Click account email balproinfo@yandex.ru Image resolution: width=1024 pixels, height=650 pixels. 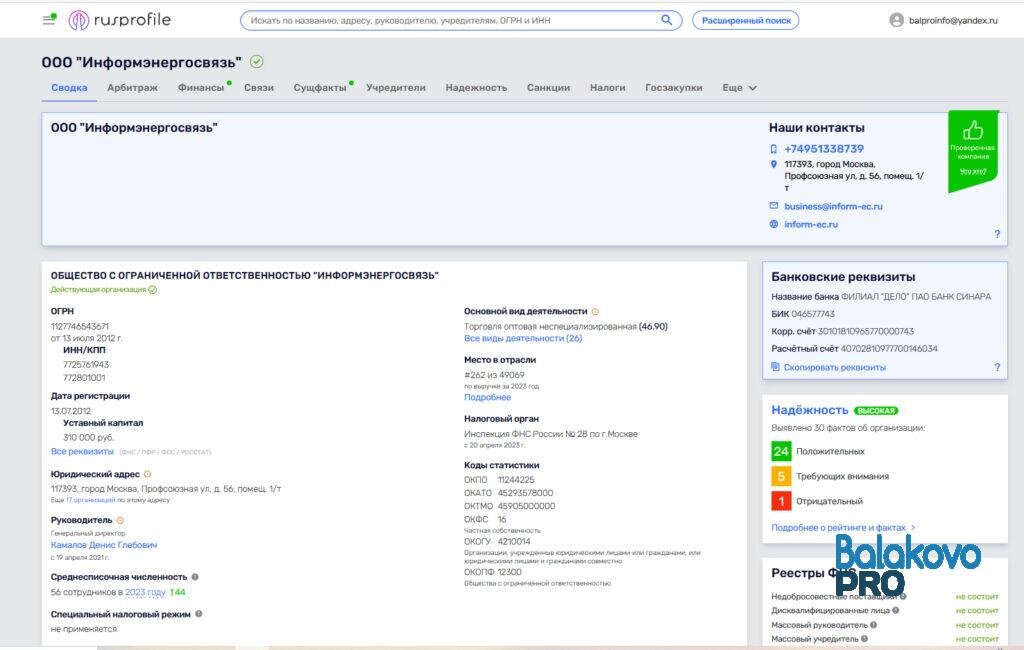(x=953, y=20)
